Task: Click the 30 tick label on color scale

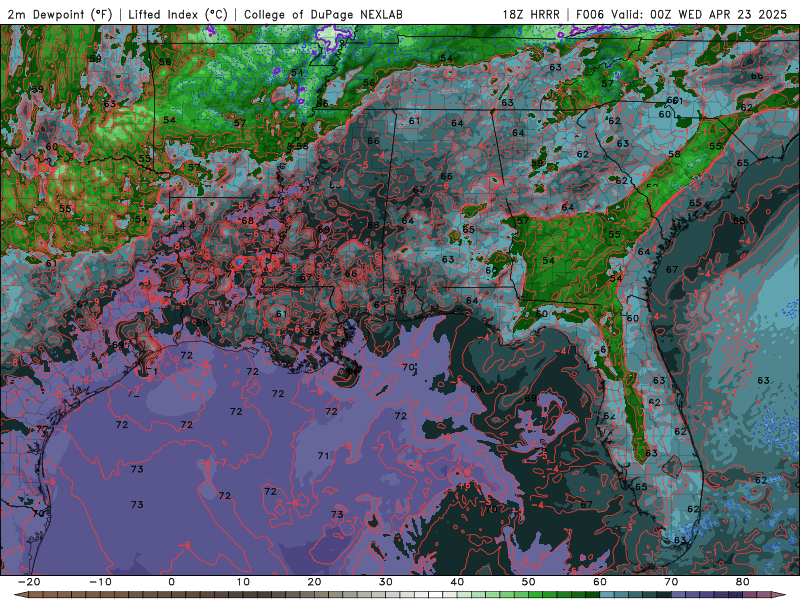Action: (386, 582)
